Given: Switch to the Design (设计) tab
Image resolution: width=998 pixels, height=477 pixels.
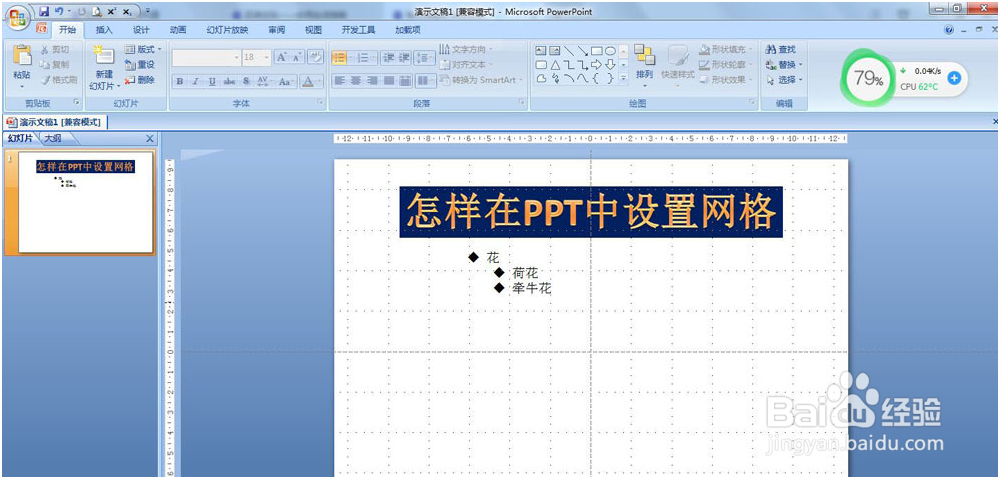Looking at the screenshot, I should click(141, 30).
